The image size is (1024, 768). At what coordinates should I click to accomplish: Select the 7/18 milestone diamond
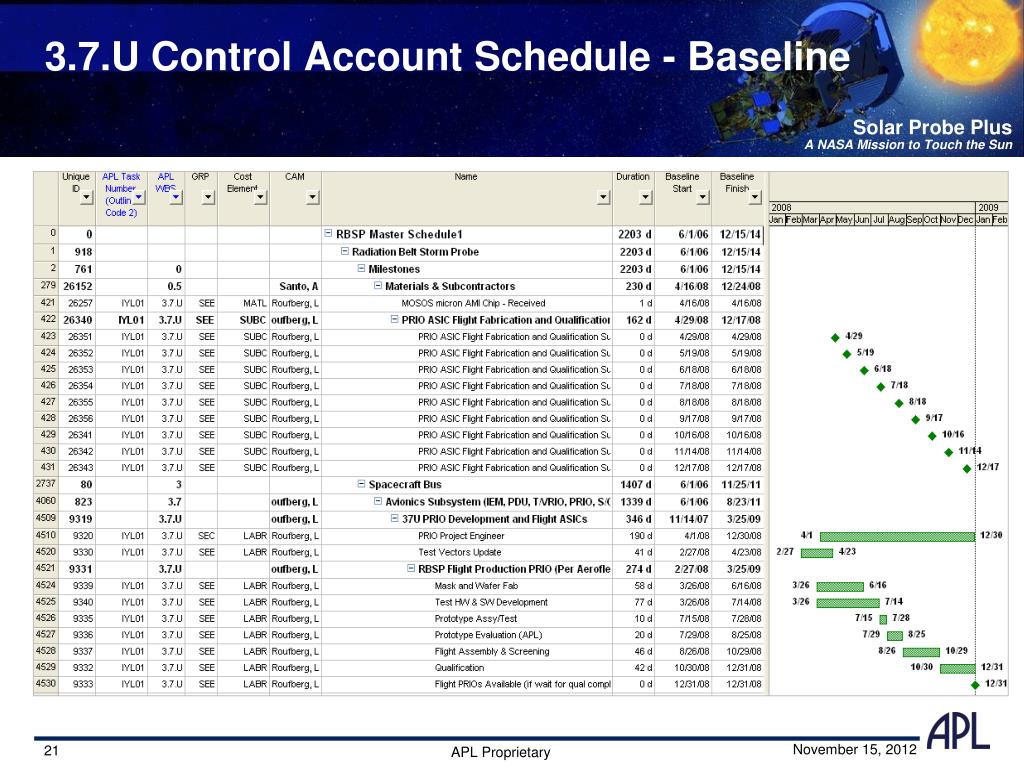tap(881, 387)
